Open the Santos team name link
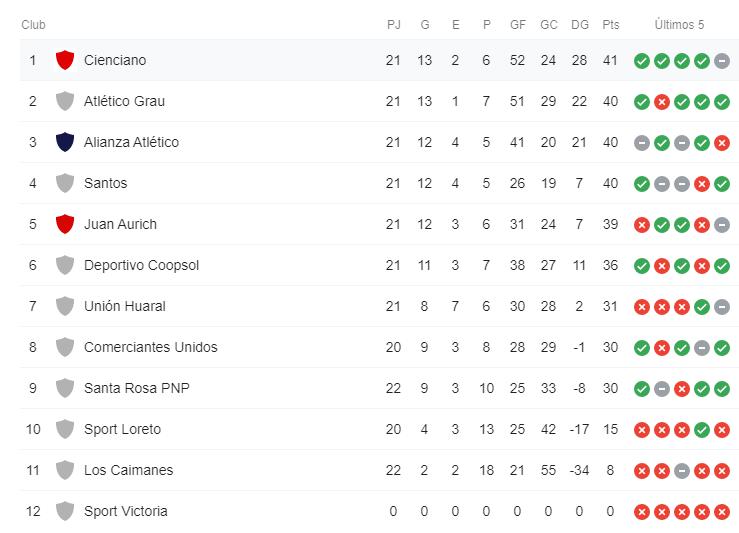739x533 pixels. [105, 183]
